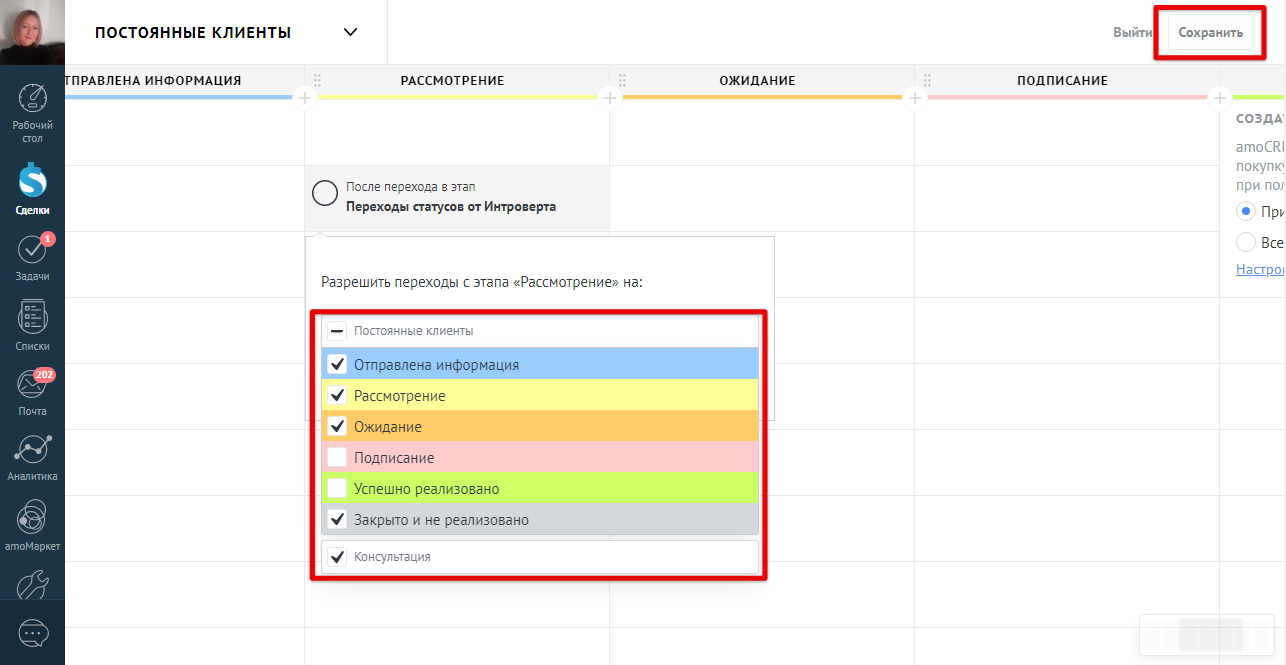1286x665 pixels.
Task: Toggle the Постоянные клиенты group checkbox
Action: click(337, 330)
